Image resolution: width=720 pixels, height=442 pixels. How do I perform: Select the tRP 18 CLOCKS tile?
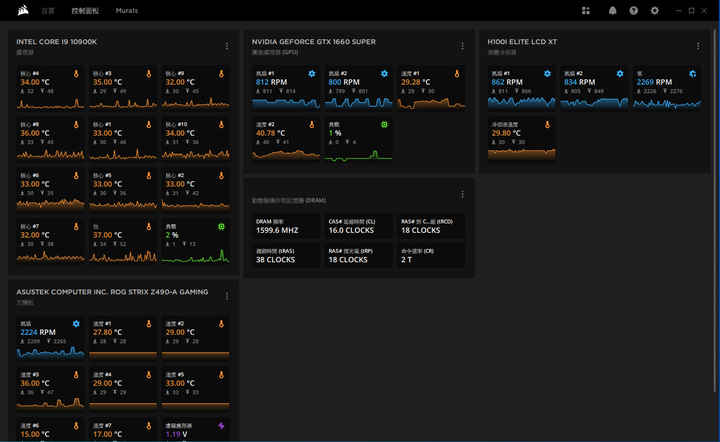click(358, 255)
